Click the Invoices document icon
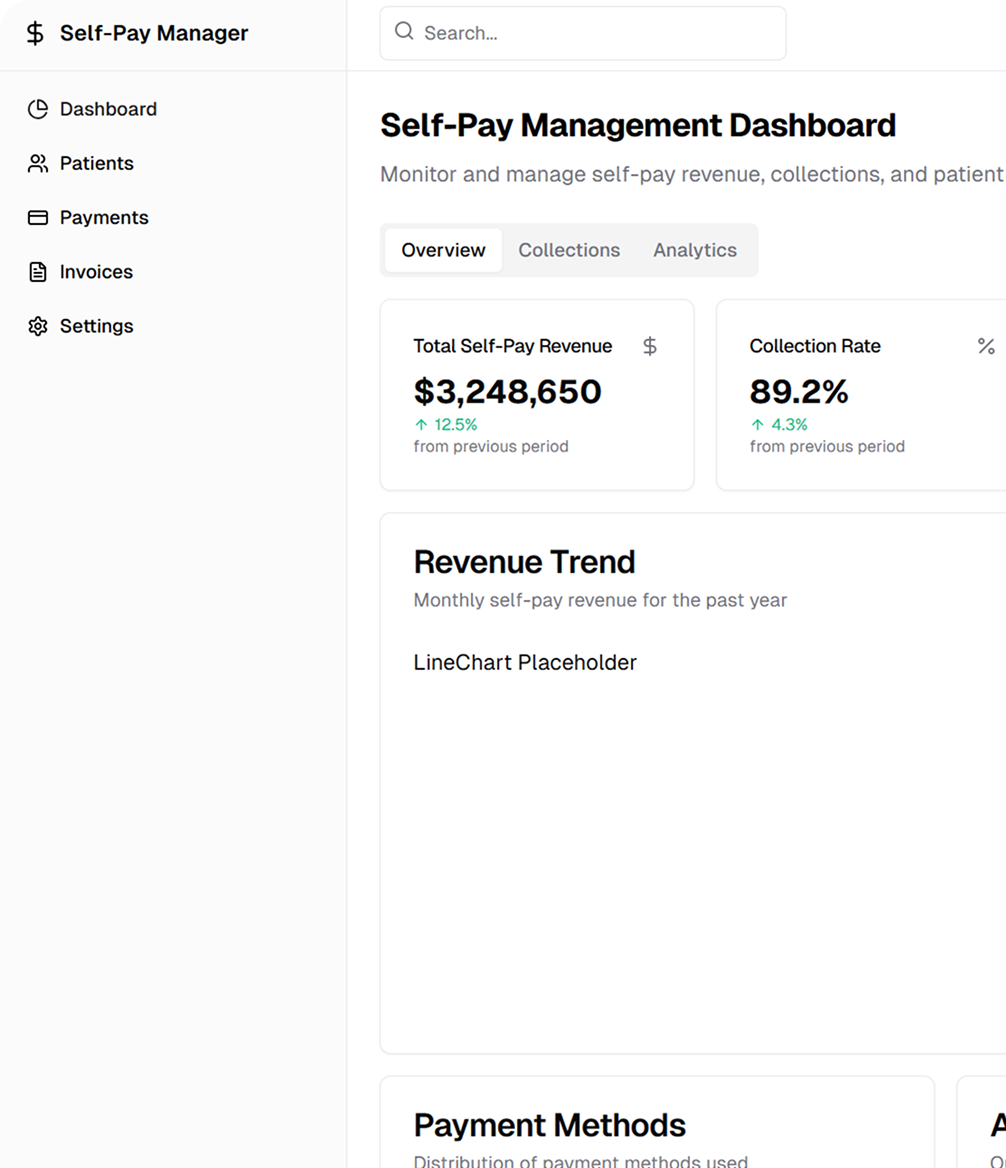 (38, 272)
